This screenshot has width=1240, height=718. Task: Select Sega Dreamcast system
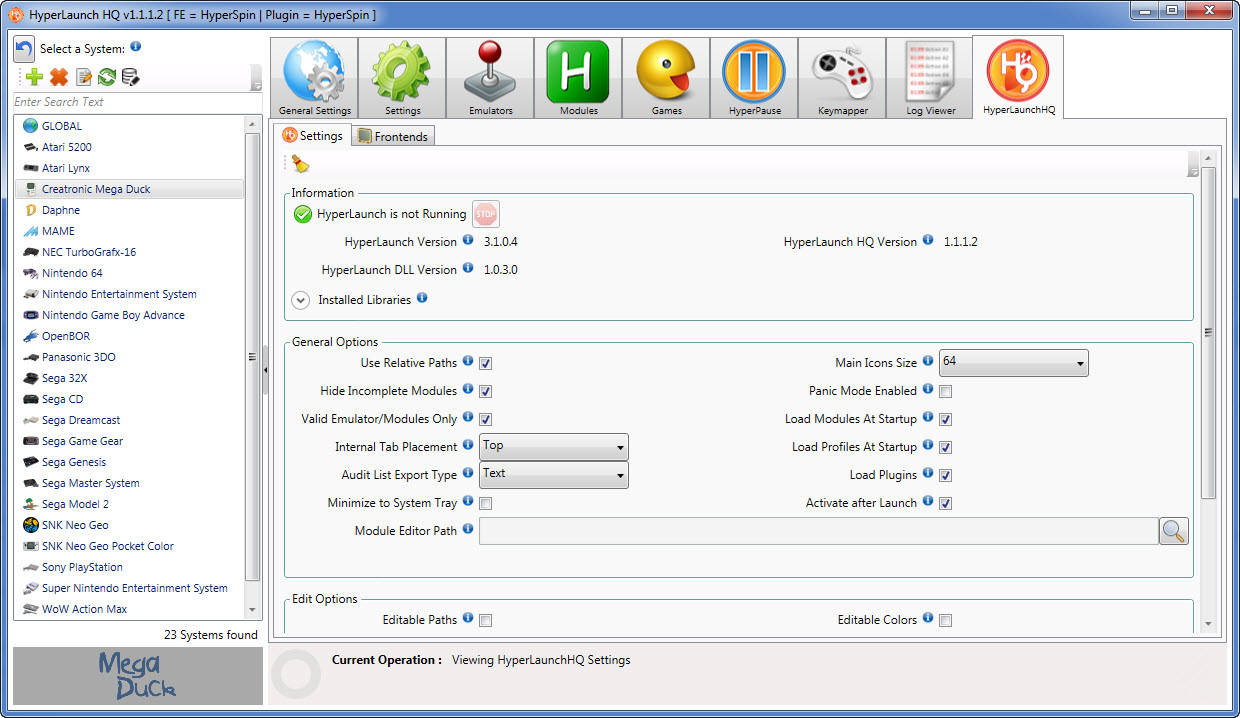129,420
